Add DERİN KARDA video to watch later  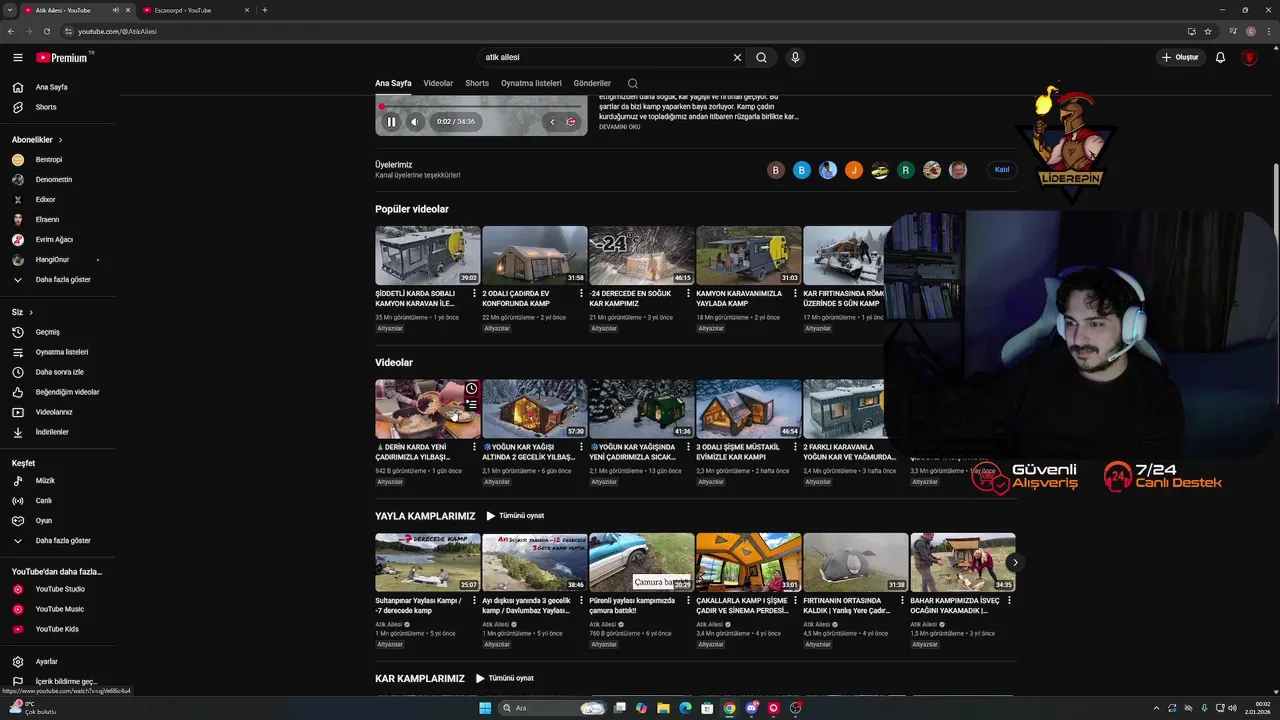pos(471,388)
